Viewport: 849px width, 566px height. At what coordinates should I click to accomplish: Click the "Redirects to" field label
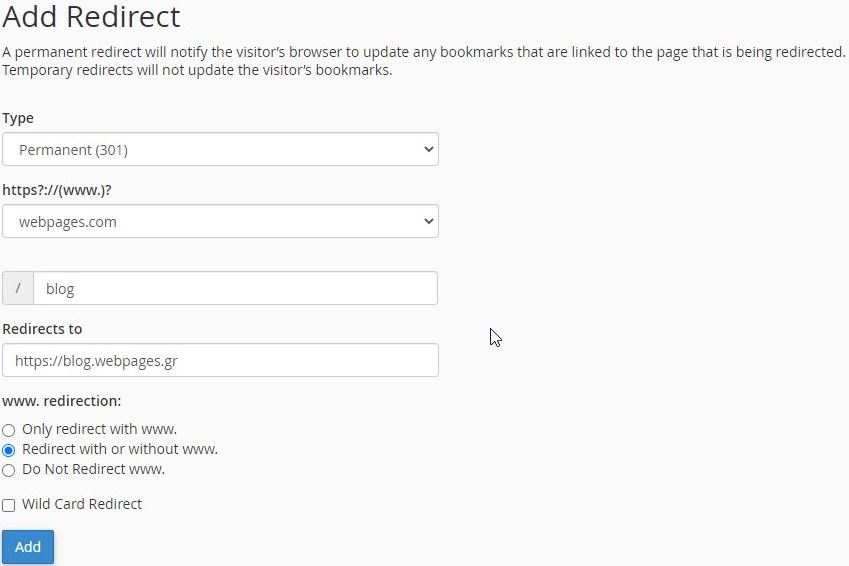tap(42, 329)
